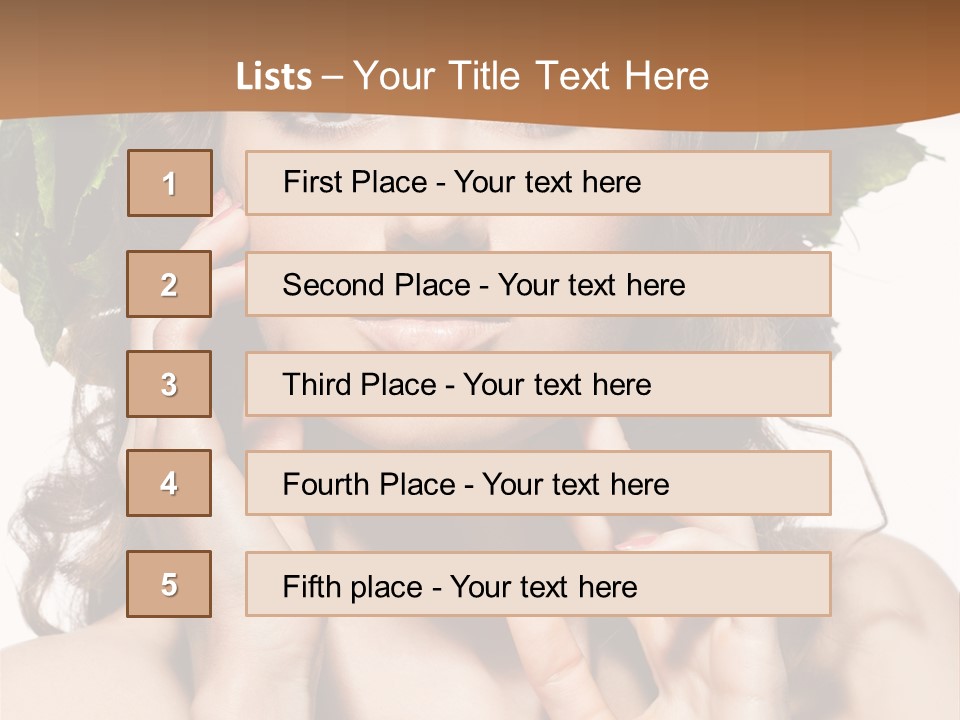Click the number 1 box
This screenshot has width=960, height=720.
coord(169,183)
